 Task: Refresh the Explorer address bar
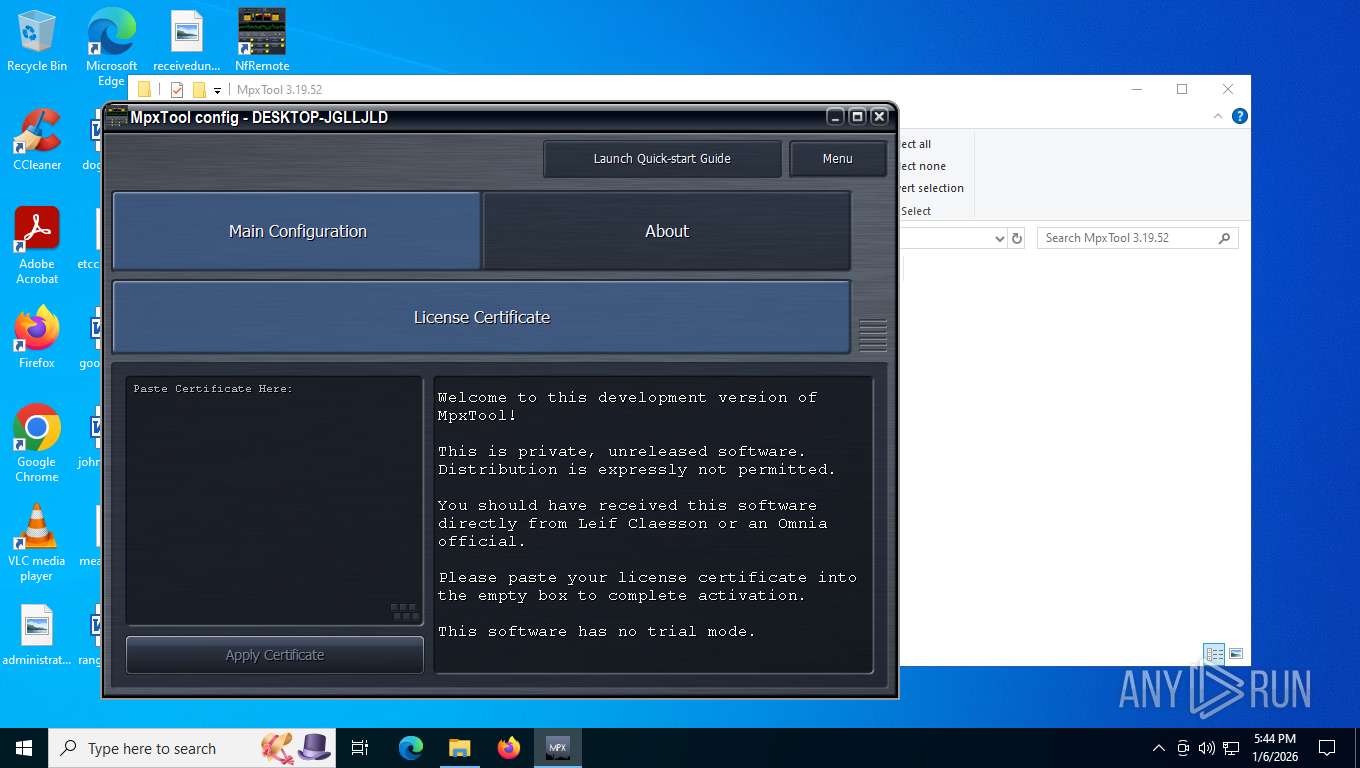click(1017, 238)
